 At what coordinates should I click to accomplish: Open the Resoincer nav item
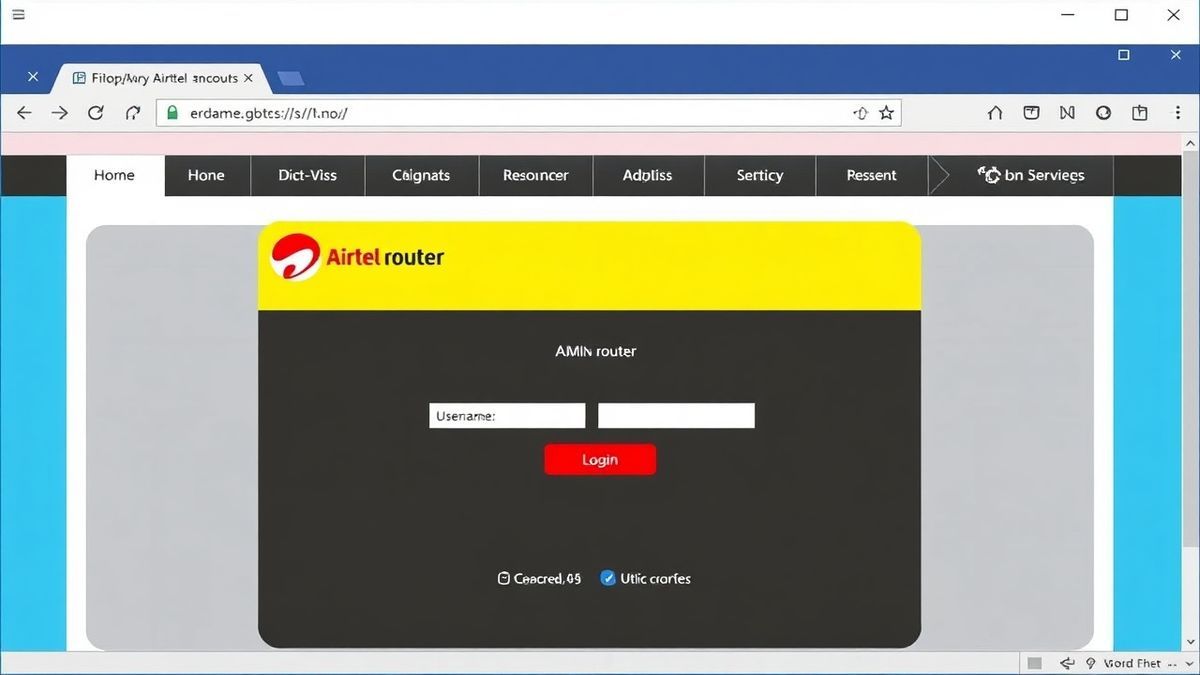click(x=536, y=175)
